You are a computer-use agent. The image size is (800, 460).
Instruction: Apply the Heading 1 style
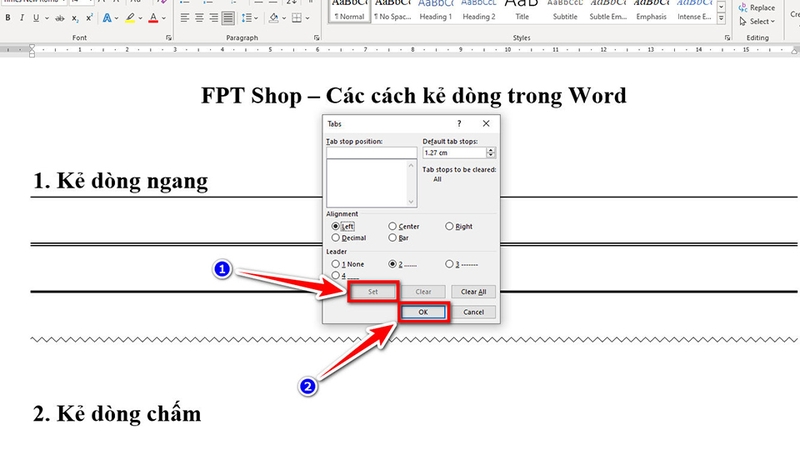point(436,11)
